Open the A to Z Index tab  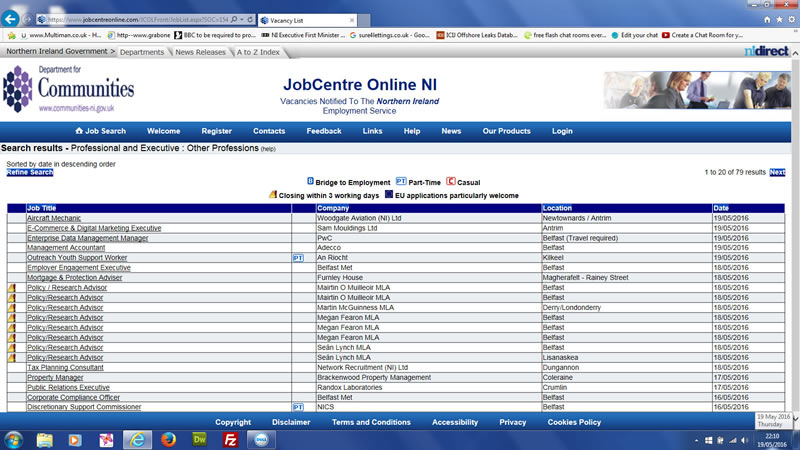coord(258,52)
